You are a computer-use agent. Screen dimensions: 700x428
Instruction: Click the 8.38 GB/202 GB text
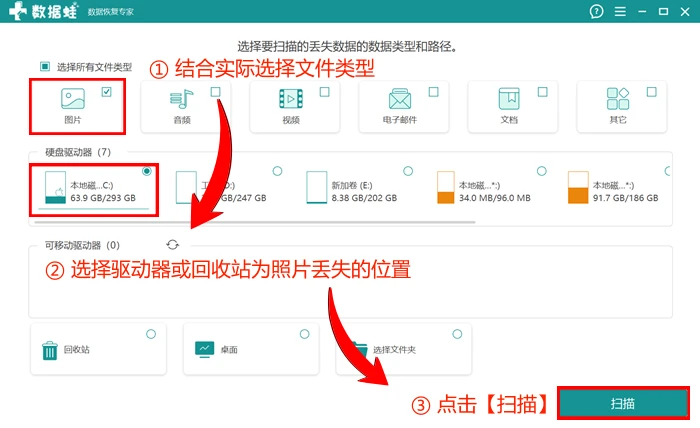364,198
